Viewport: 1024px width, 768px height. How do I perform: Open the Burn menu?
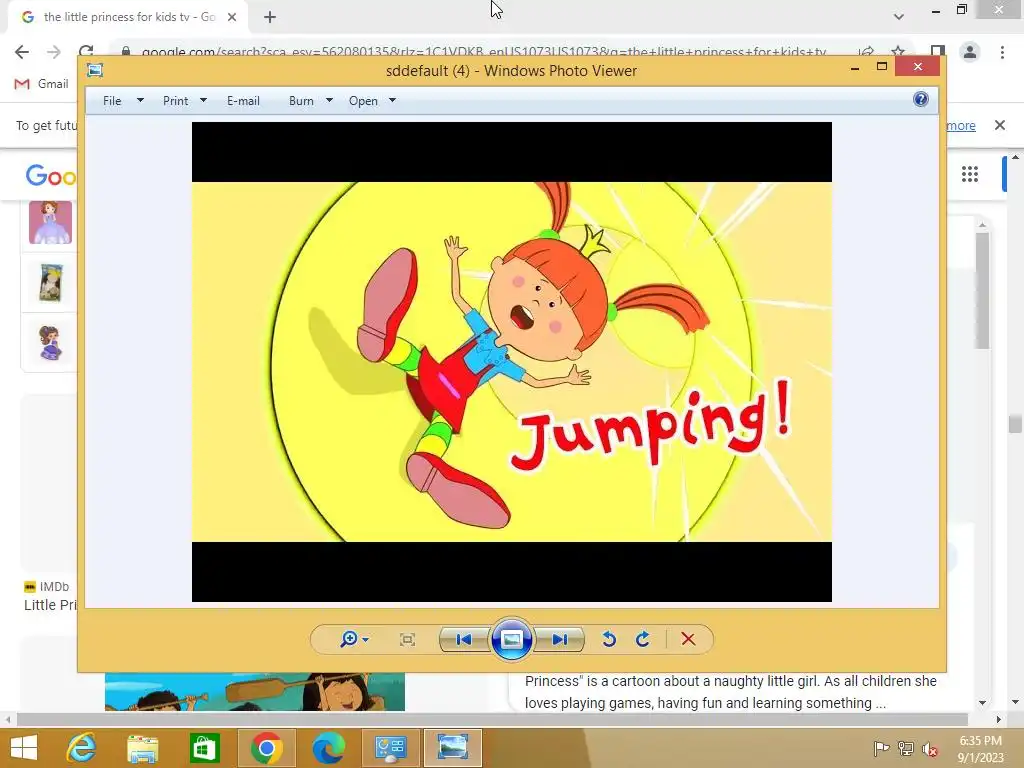pyautogui.click(x=301, y=101)
